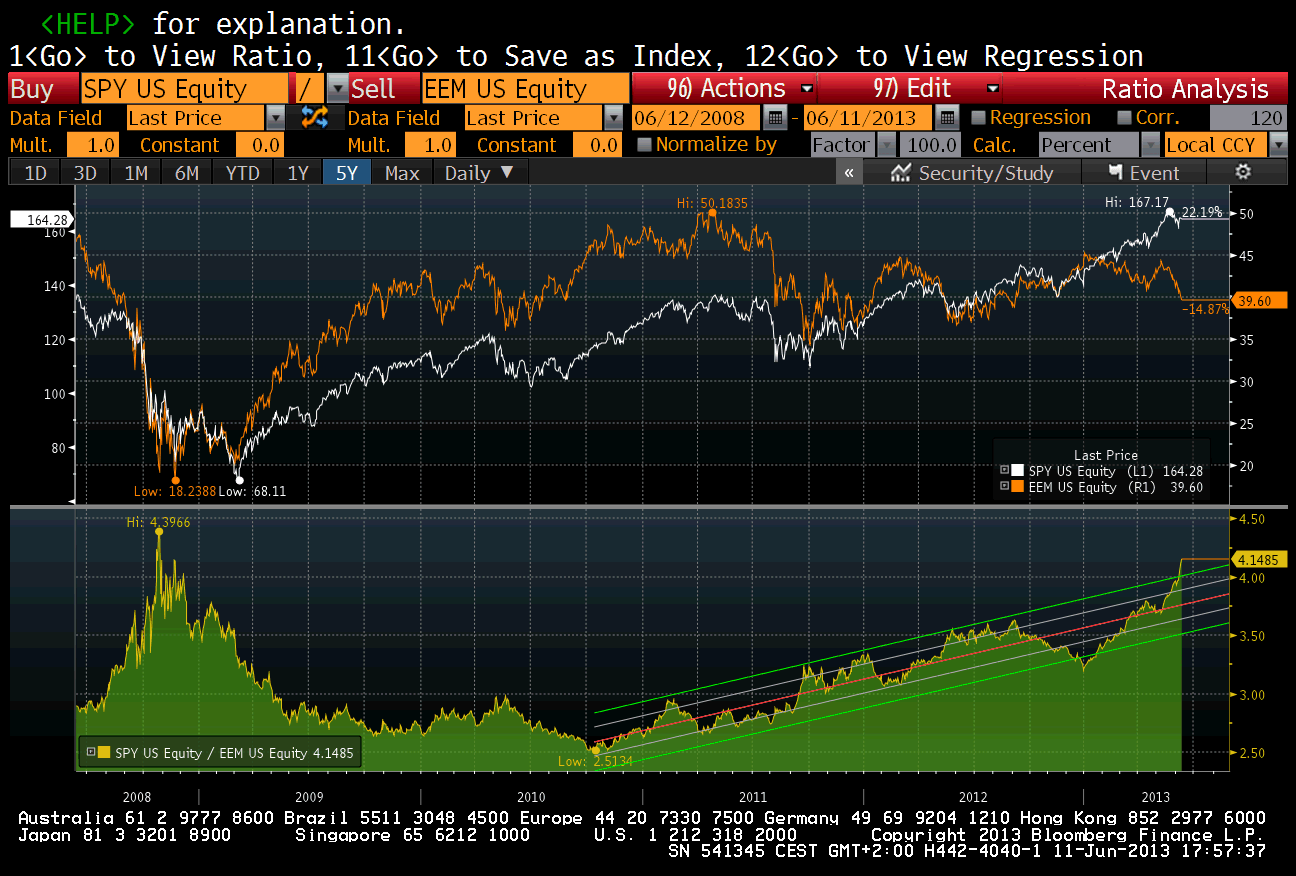The width and height of the screenshot is (1296, 876).
Task: Click the SPY US Equity security field
Action: 185,89
